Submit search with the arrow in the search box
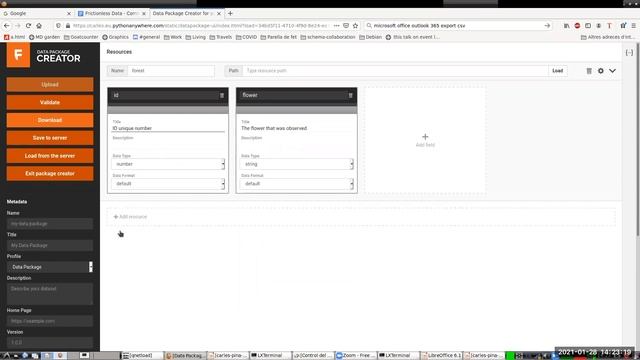 (x=547, y=25)
